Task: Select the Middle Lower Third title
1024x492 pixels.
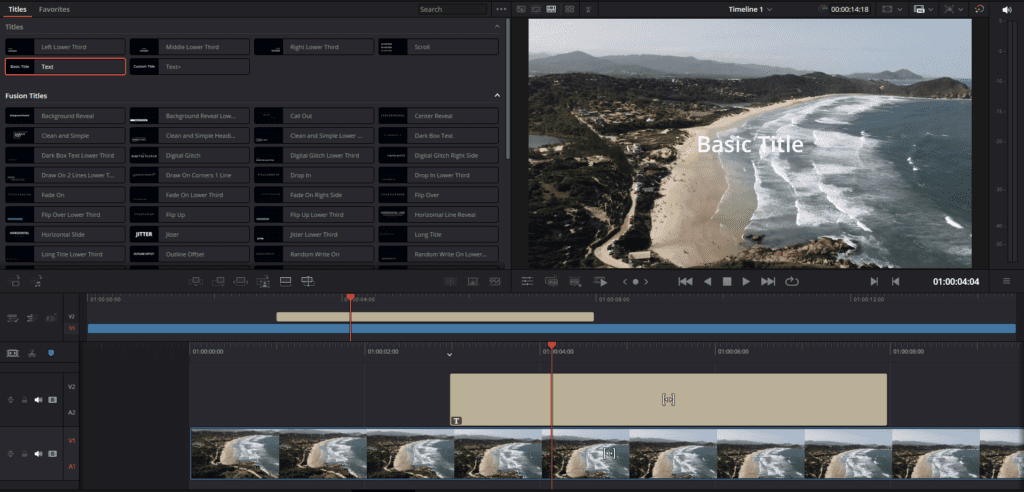Action: pos(189,47)
